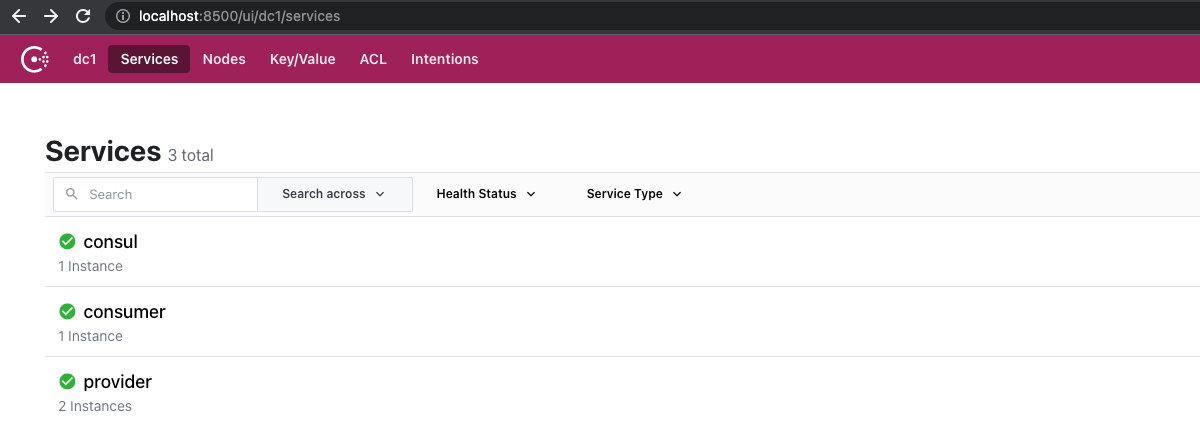1200x426 pixels.
Task: Expand the Search across dropdown
Action: 335,194
